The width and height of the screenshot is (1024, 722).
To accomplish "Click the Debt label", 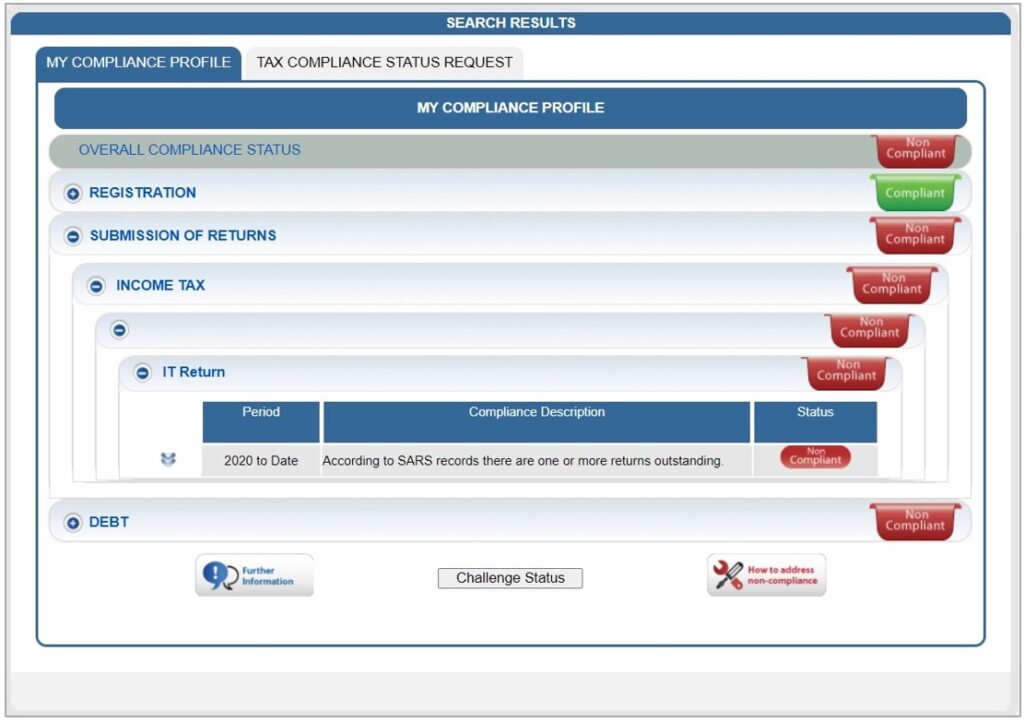I will pyautogui.click(x=108, y=522).
